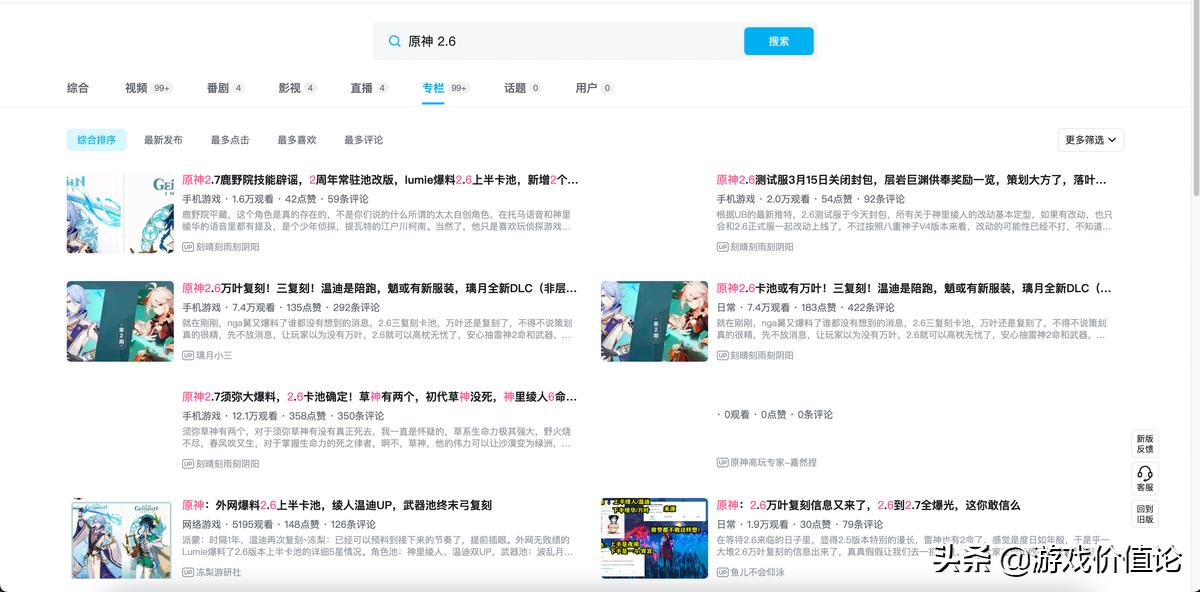The image size is (1200, 592).
Task: Click inside the search input field
Action: [550, 41]
